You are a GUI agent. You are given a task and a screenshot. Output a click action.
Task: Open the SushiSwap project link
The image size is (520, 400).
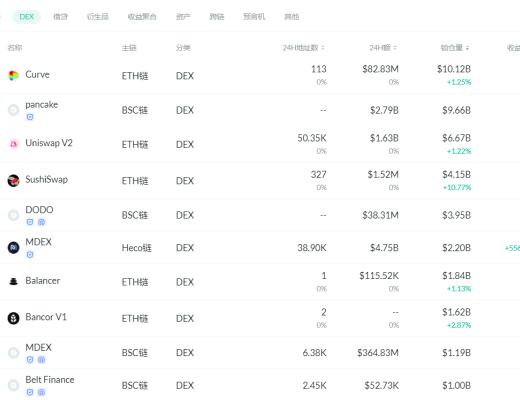tap(47, 180)
